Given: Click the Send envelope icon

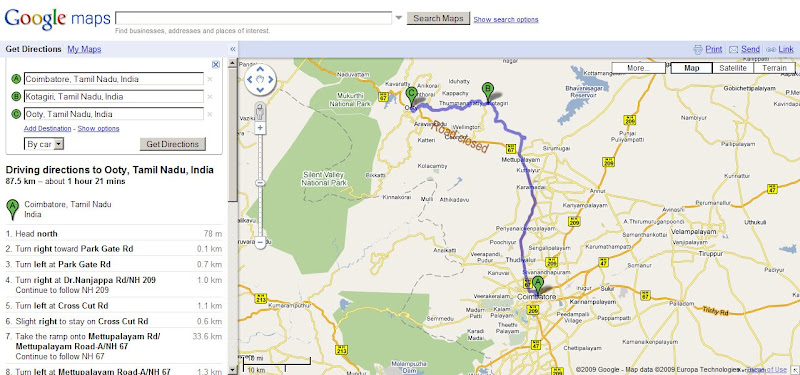Looking at the screenshot, I should click(734, 49).
